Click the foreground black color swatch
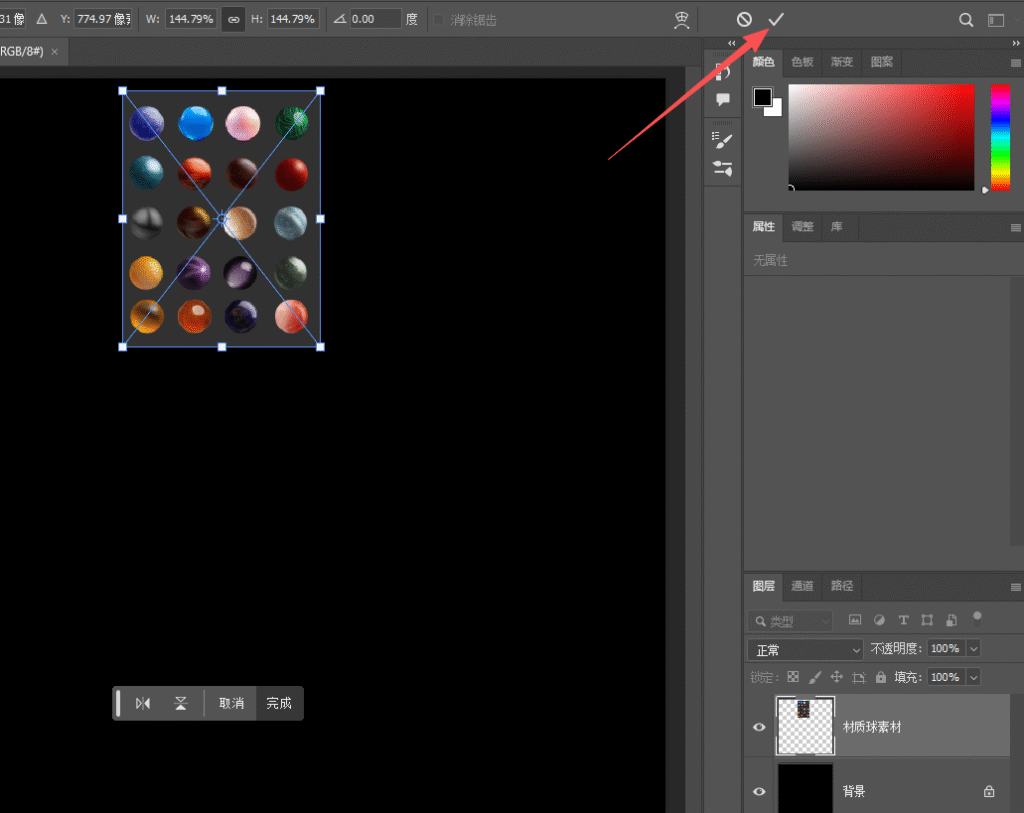Viewport: 1024px width, 813px height. 762,97
